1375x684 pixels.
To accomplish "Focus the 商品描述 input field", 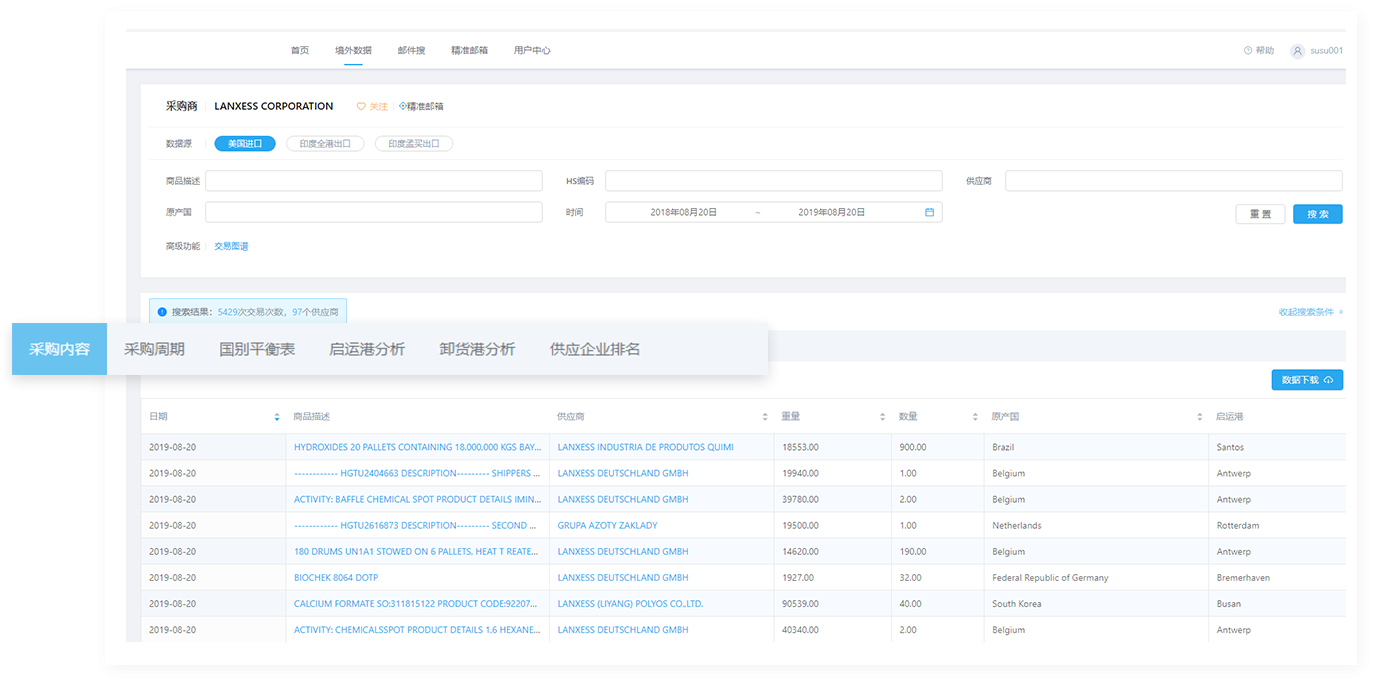I will (x=374, y=181).
